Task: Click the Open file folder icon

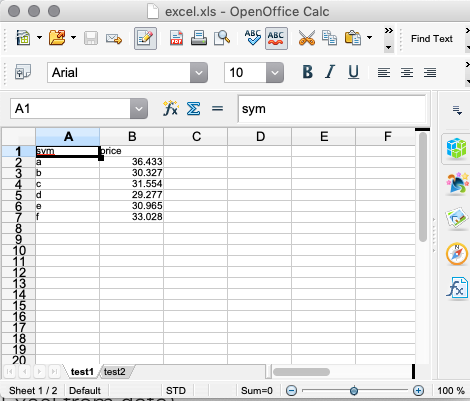Action: (x=57, y=38)
